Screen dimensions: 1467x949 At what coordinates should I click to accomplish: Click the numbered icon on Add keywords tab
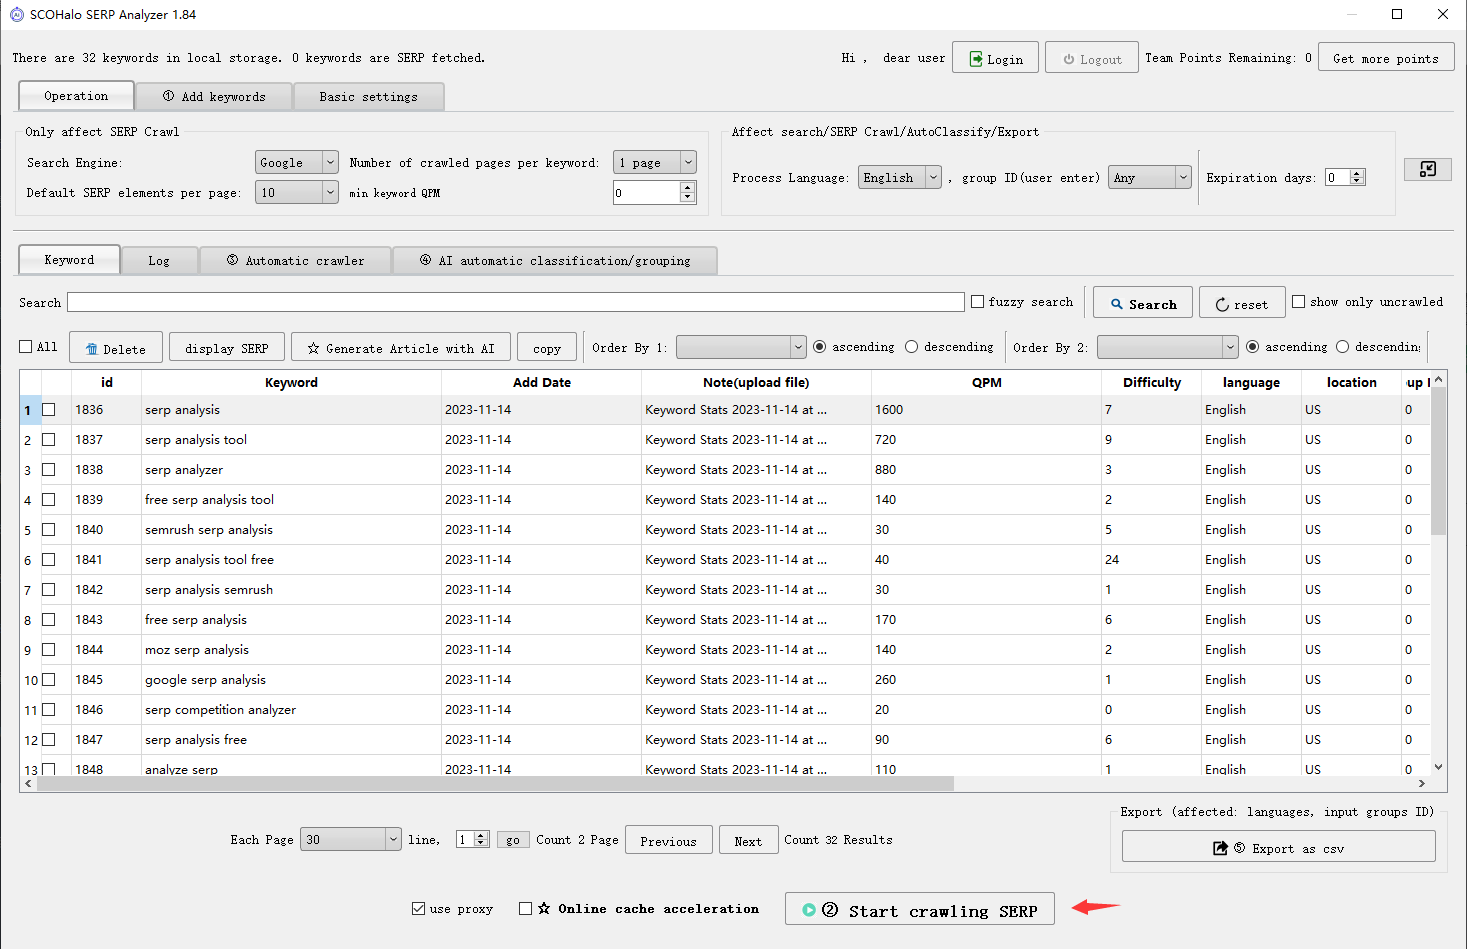pyautogui.click(x=169, y=96)
